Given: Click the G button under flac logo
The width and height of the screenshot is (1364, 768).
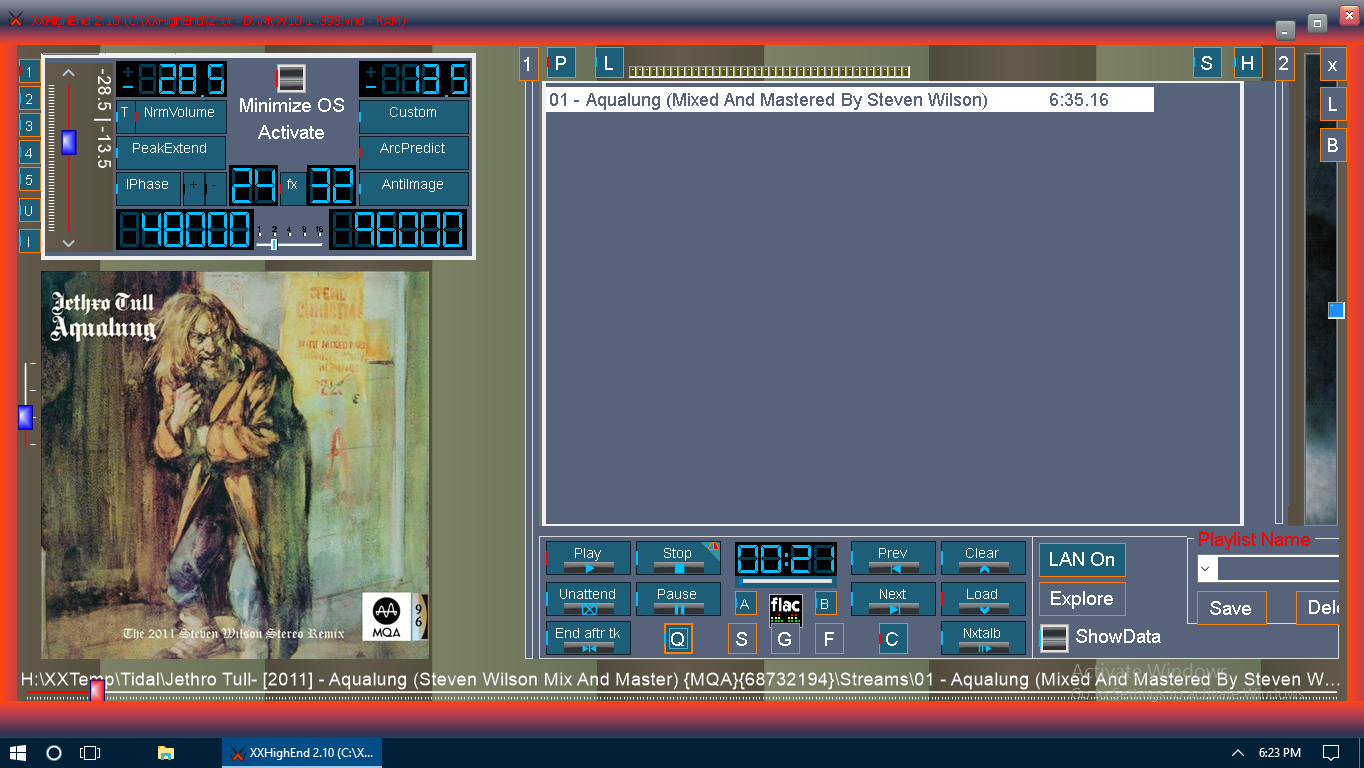Looking at the screenshot, I should 785,639.
